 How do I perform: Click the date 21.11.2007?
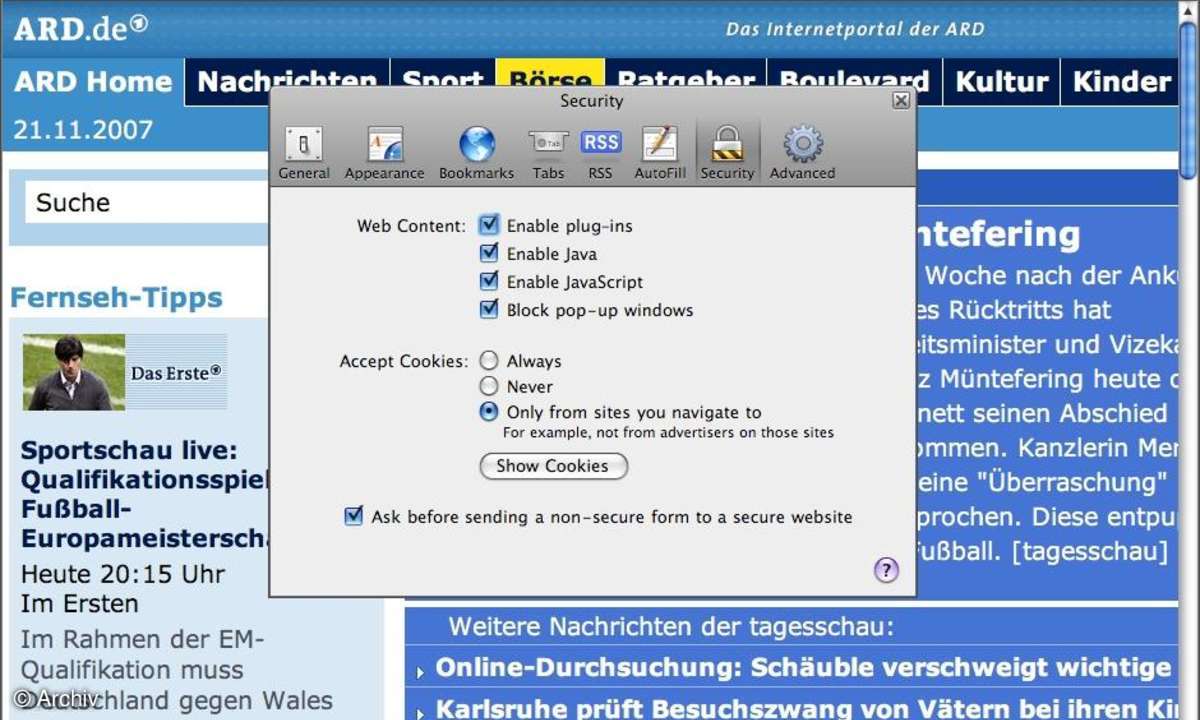(x=83, y=130)
